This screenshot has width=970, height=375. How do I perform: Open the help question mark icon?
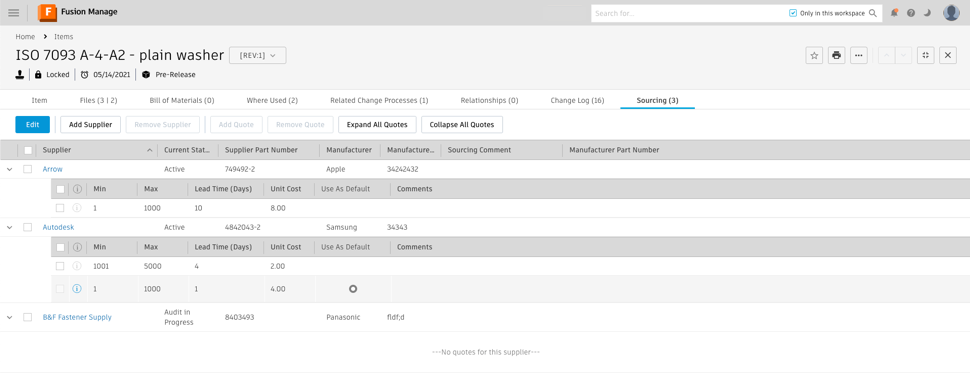pos(911,13)
